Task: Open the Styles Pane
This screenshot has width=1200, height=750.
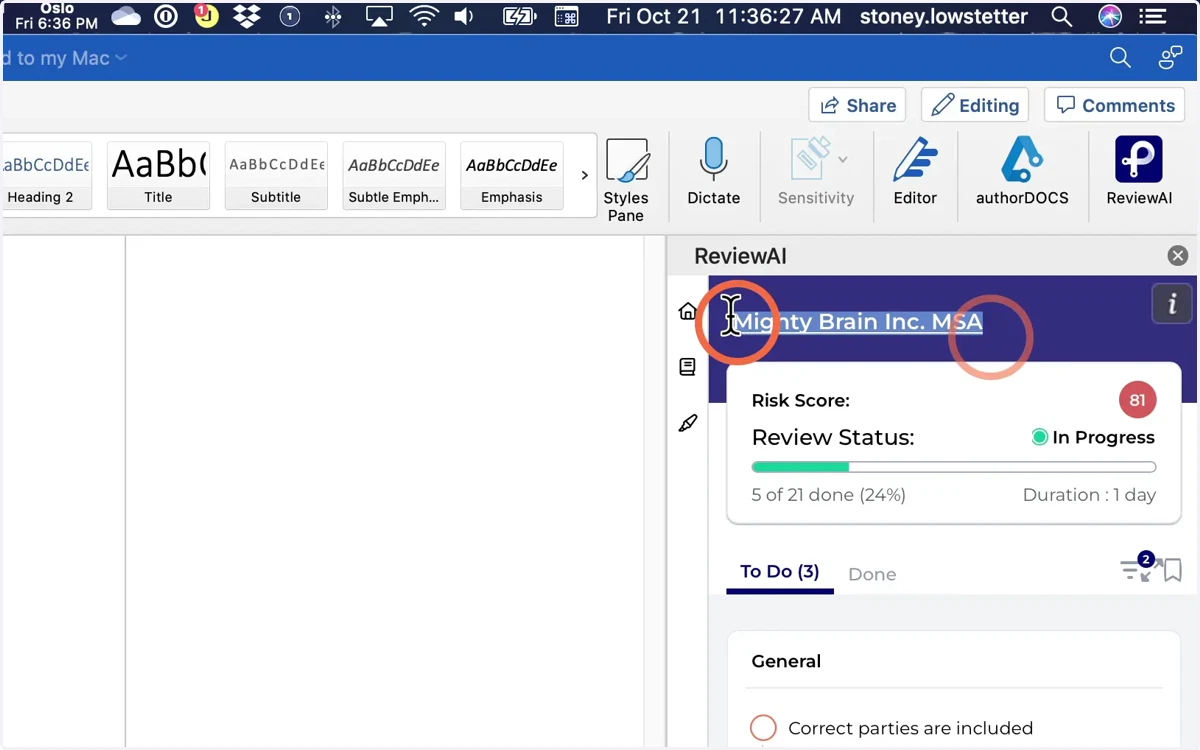Action: click(626, 180)
